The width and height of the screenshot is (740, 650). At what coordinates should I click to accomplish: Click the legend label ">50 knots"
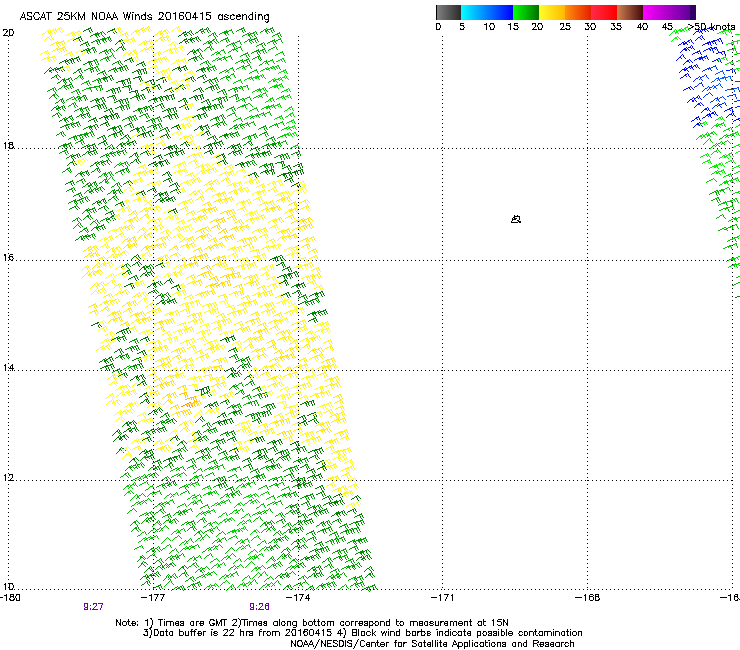[711, 27]
